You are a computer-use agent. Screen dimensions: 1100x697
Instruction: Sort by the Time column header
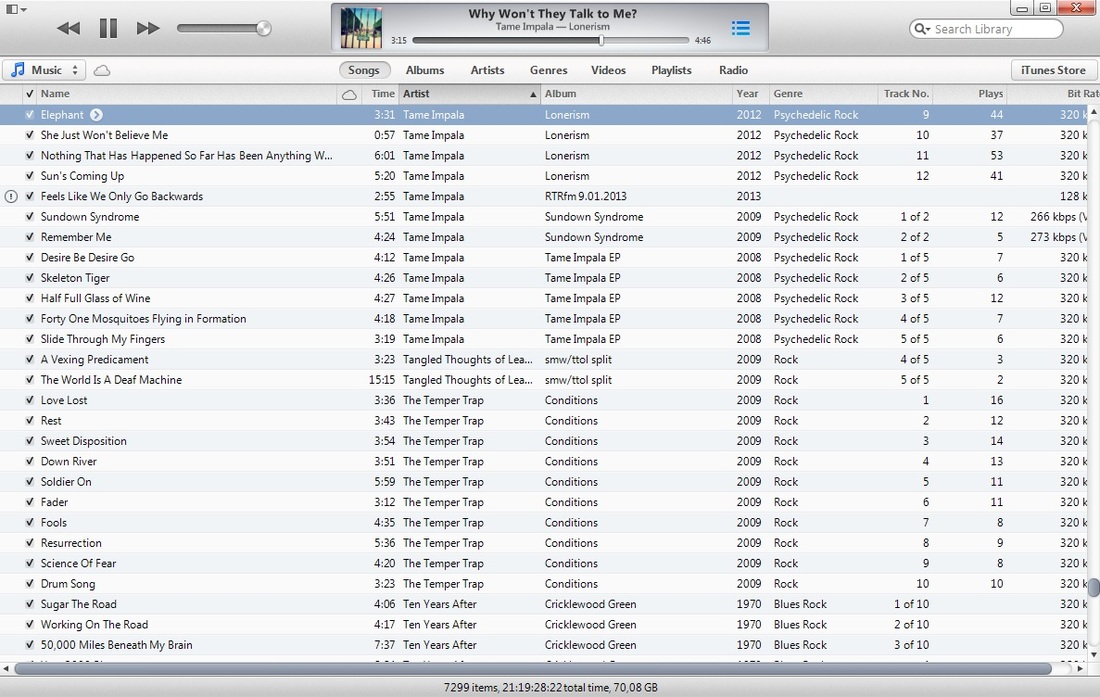380,93
